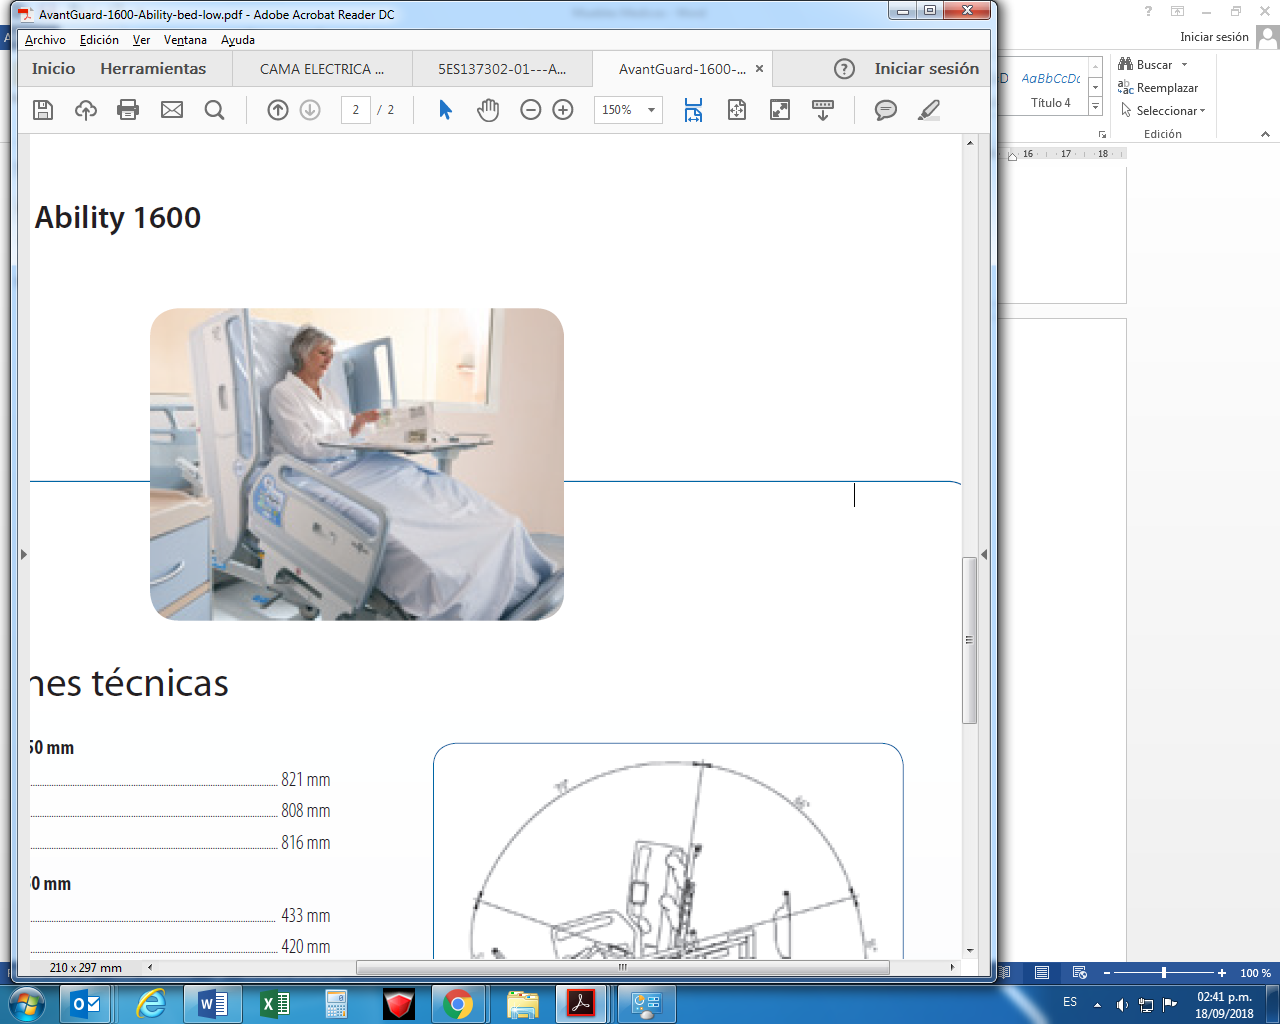Screen dimensions: 1280x1024
Task: Select the Hand pan tool
Action: [x=488, y=110]
